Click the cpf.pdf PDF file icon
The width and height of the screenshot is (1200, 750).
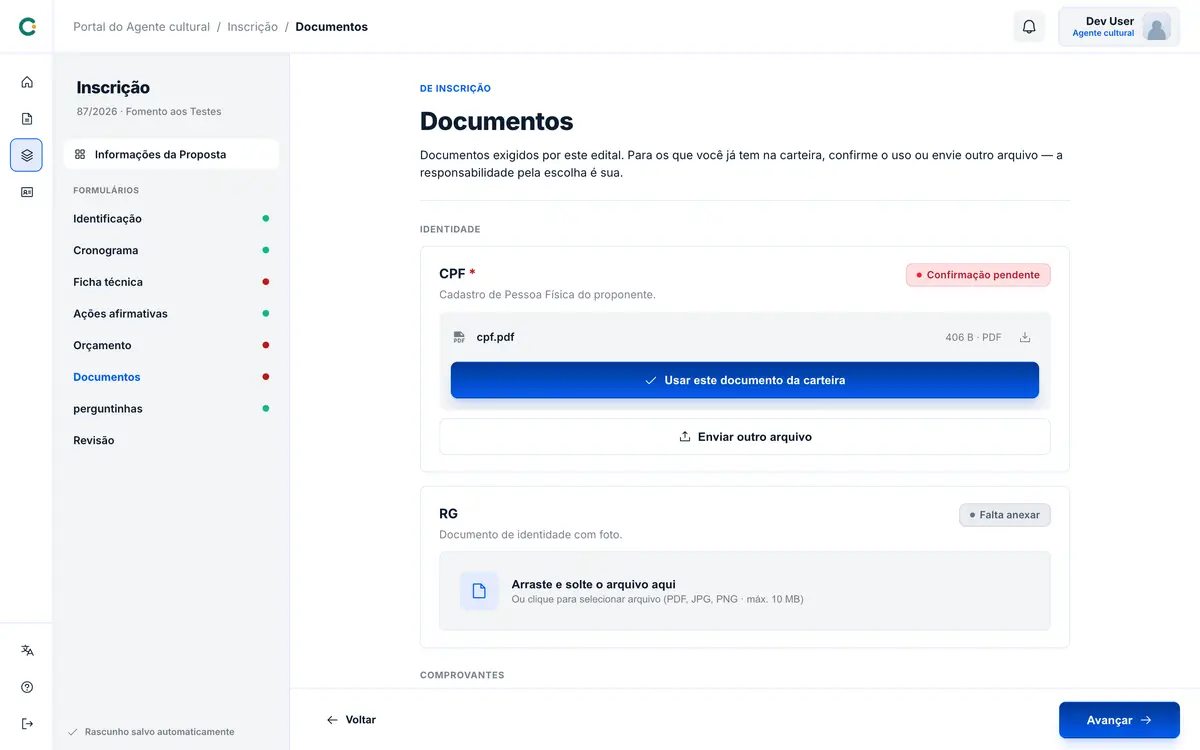(459, 337)
